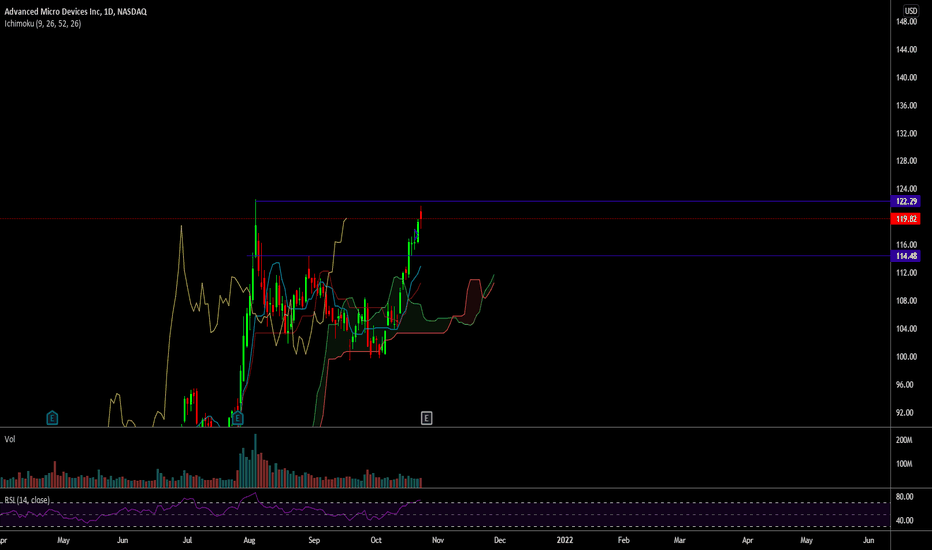Select the Ichimoku (9, 26, 52, 26) indicator label

(43, 24)
